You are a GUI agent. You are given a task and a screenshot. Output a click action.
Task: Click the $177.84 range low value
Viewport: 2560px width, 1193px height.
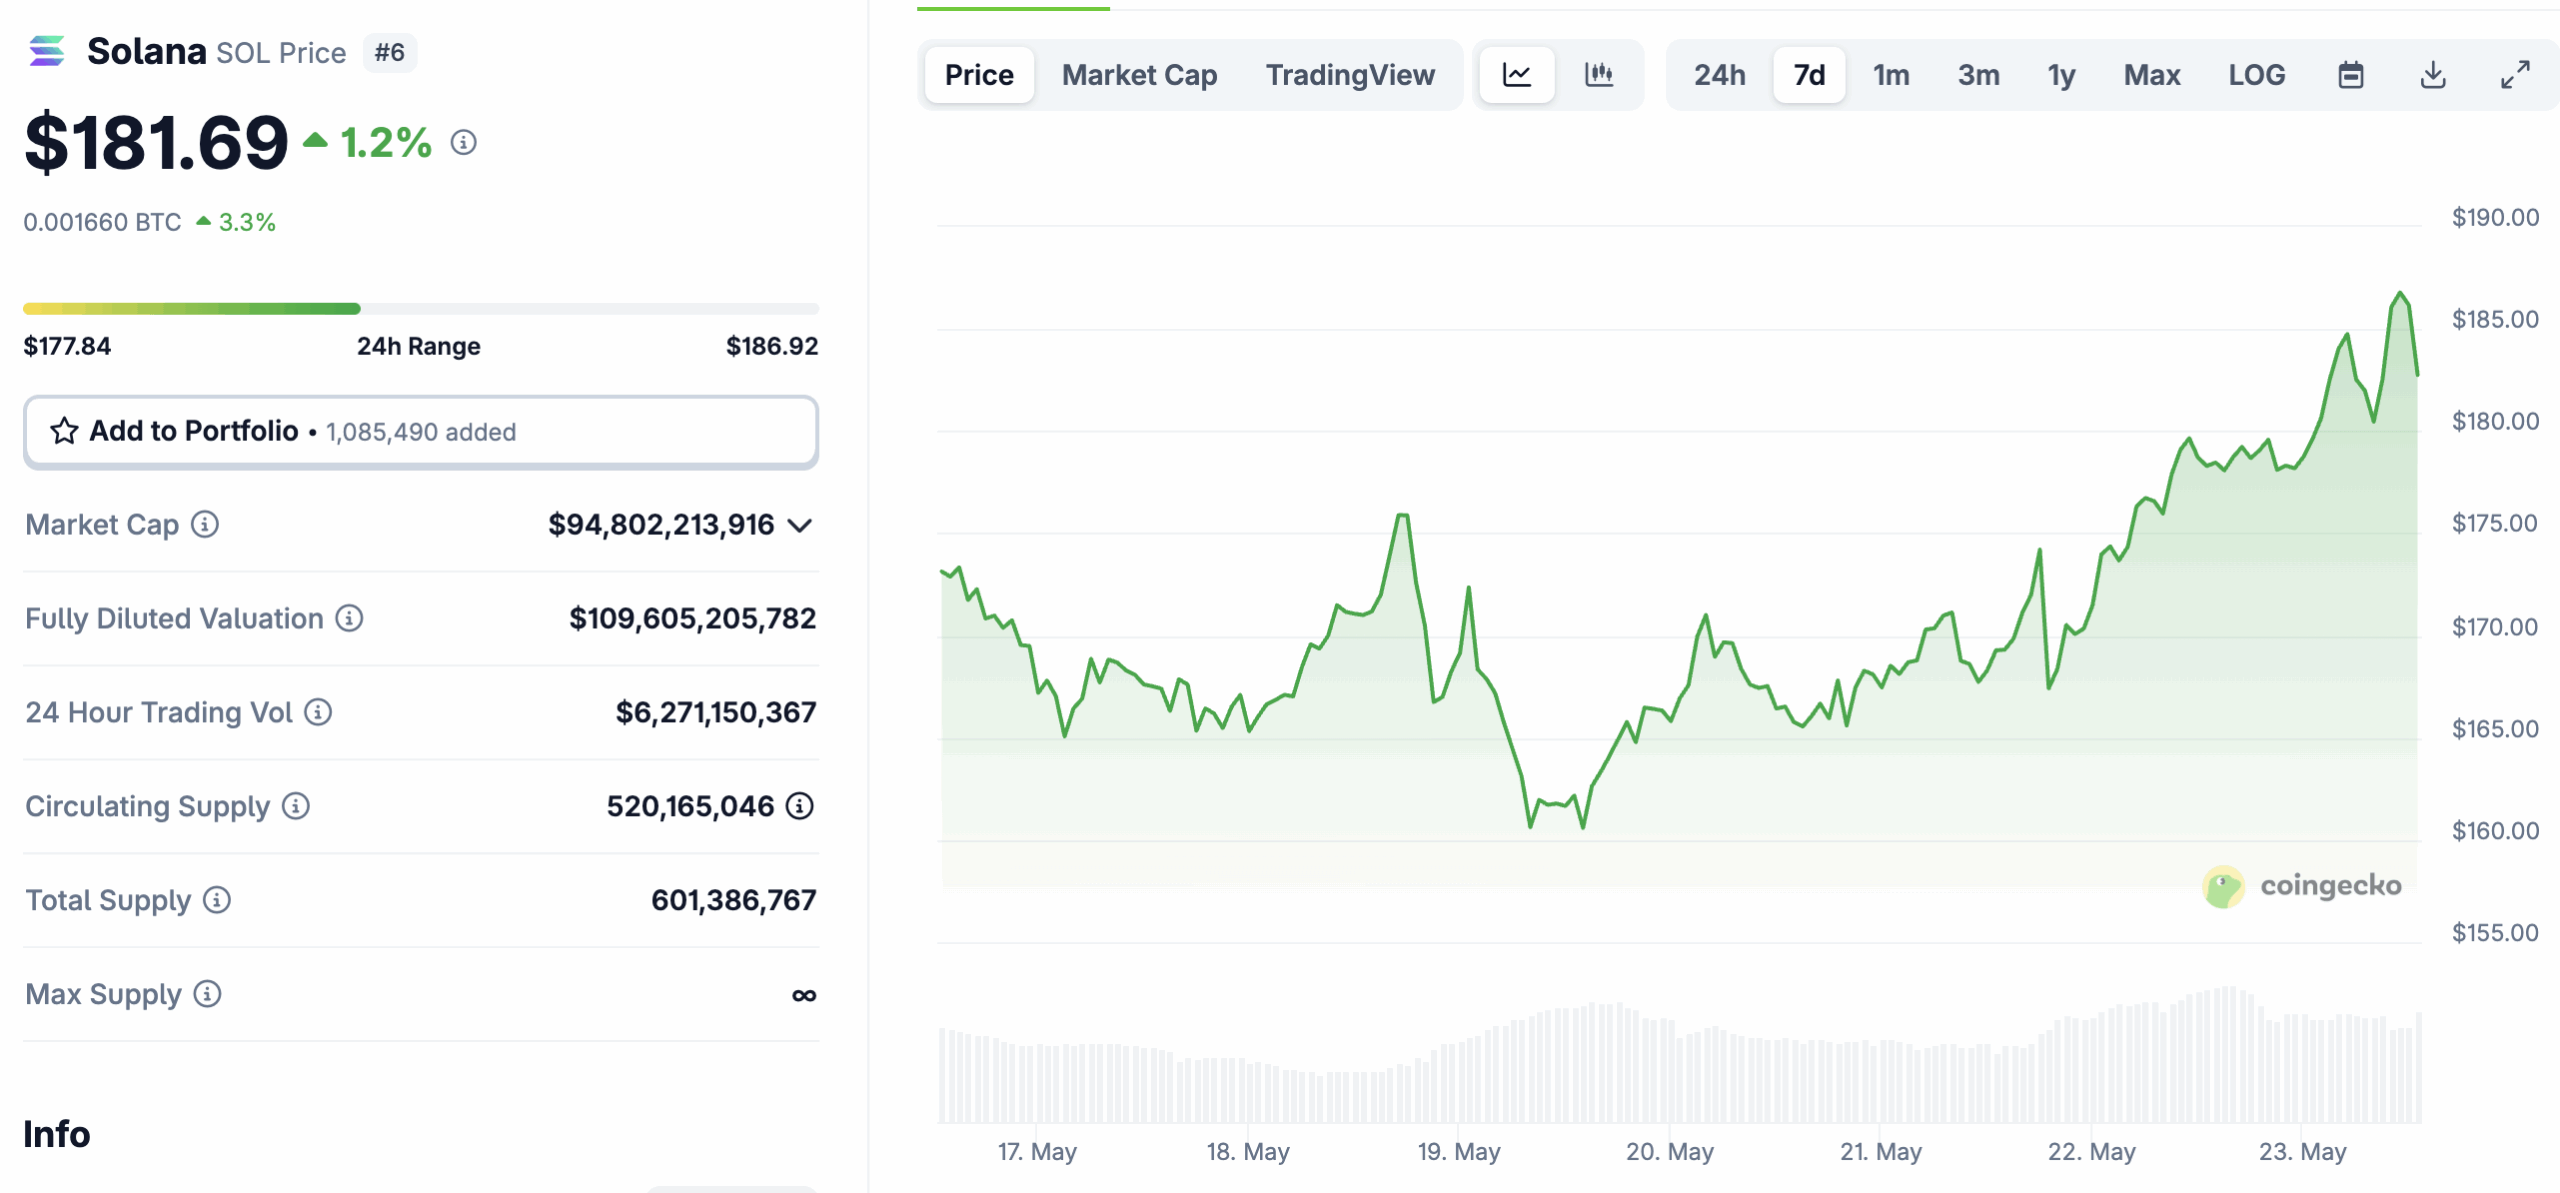tap(68, 346)
